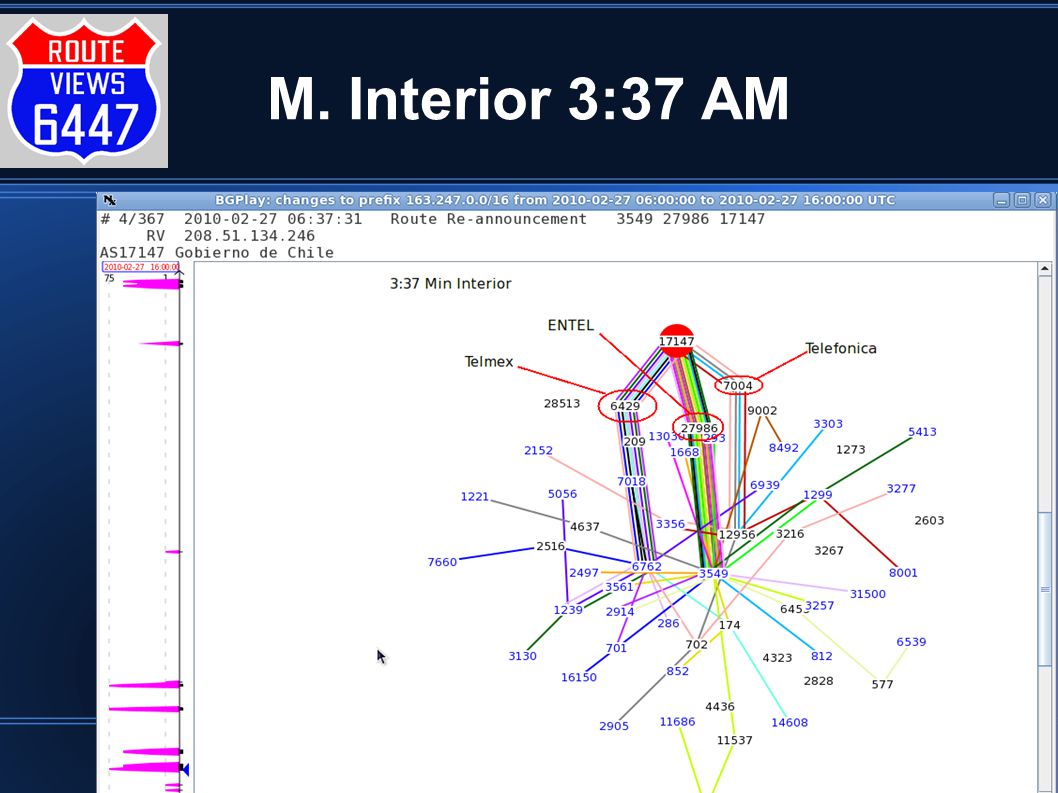Click AS node 3277
Image resolution: width=1058 pixels, height=793 pixels.
tap(901, 489)
